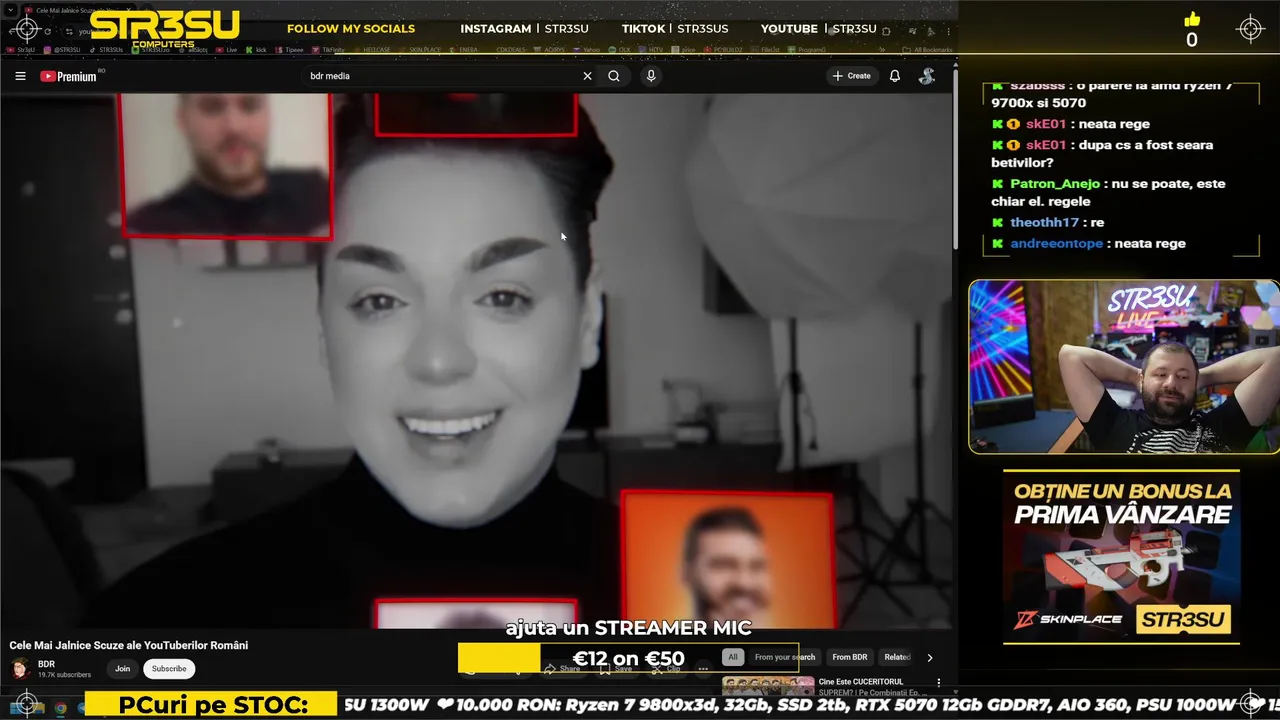
Task: Click chat username theothh17
Action: [1044, 222]
